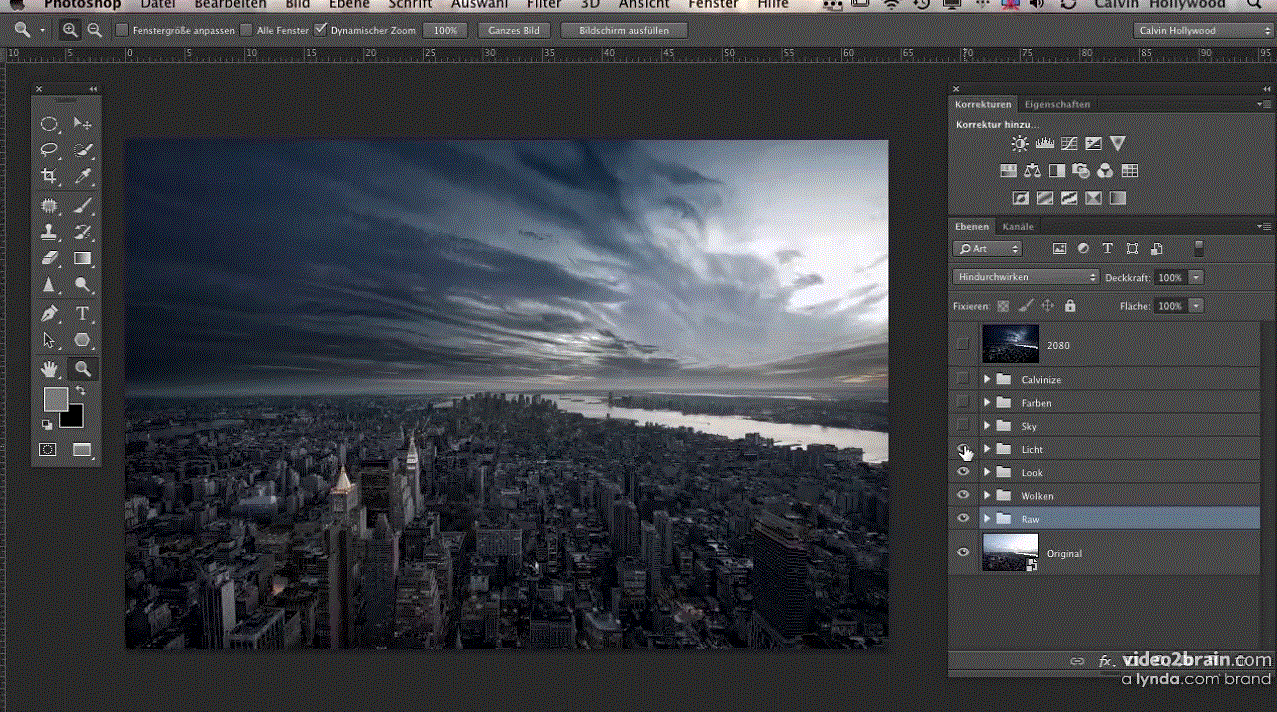This screenshot has height=712, width=1277.
Task: Click the Ganzes Bild button
Action: (514, 30)
